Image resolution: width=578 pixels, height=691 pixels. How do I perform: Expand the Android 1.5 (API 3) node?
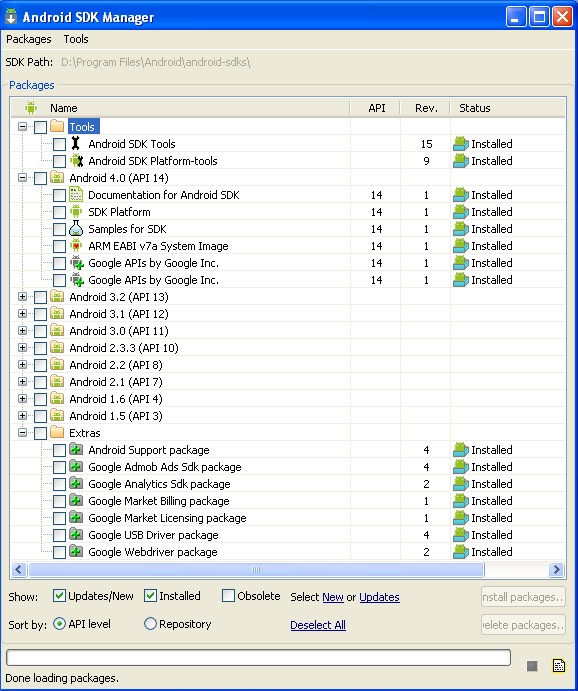(22, 416)
